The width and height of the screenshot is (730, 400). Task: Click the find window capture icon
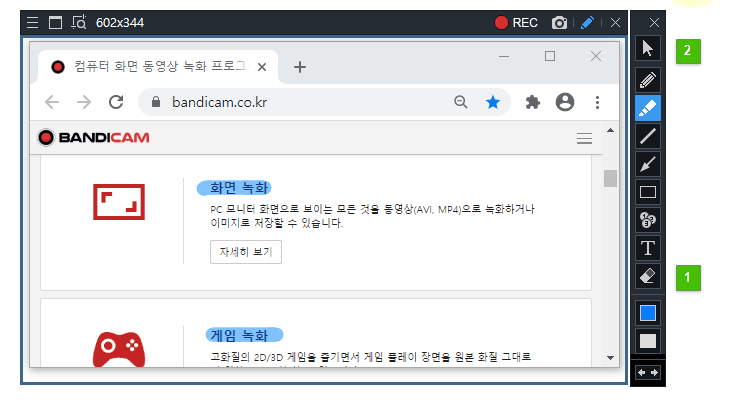coord(79,22)
